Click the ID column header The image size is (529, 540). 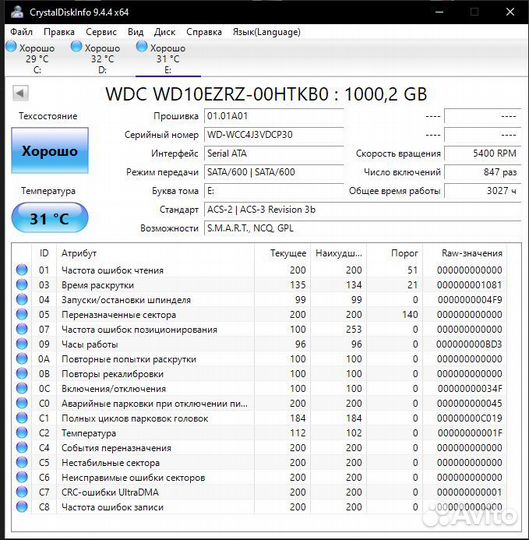44,253
